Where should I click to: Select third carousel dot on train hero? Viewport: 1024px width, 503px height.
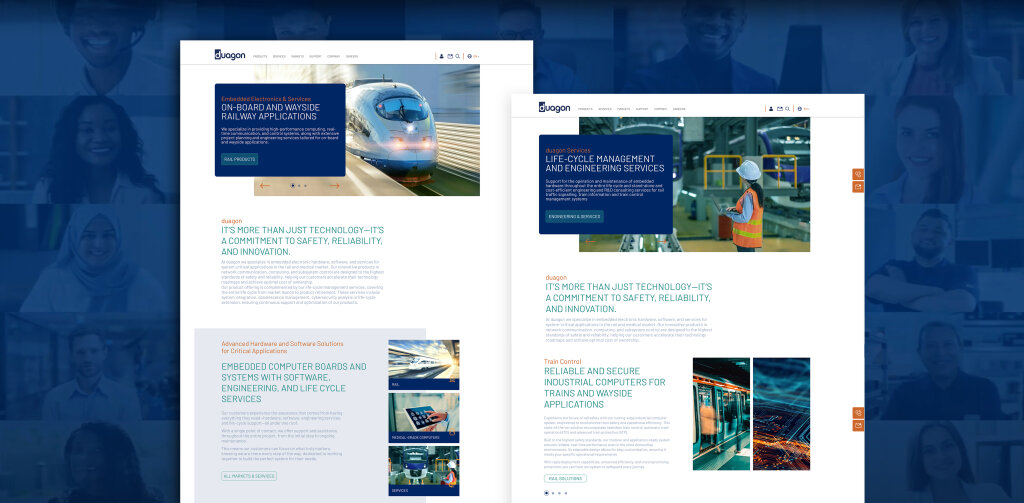pos(305,186)
